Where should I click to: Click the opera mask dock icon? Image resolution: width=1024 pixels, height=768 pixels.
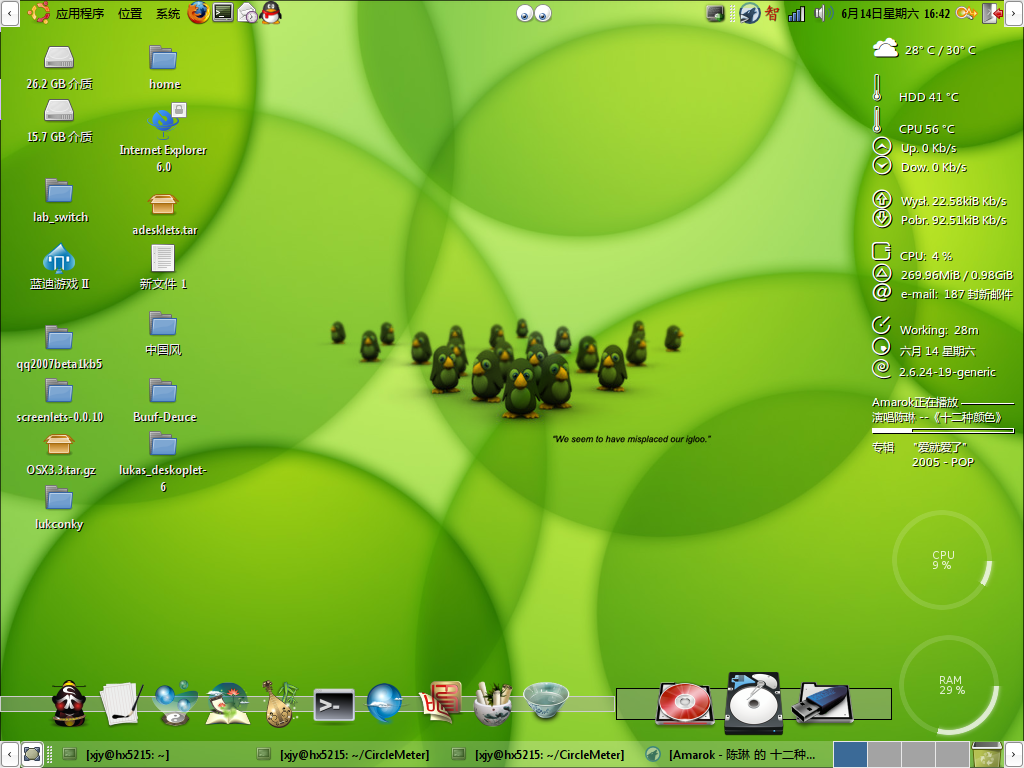[69, 703]
